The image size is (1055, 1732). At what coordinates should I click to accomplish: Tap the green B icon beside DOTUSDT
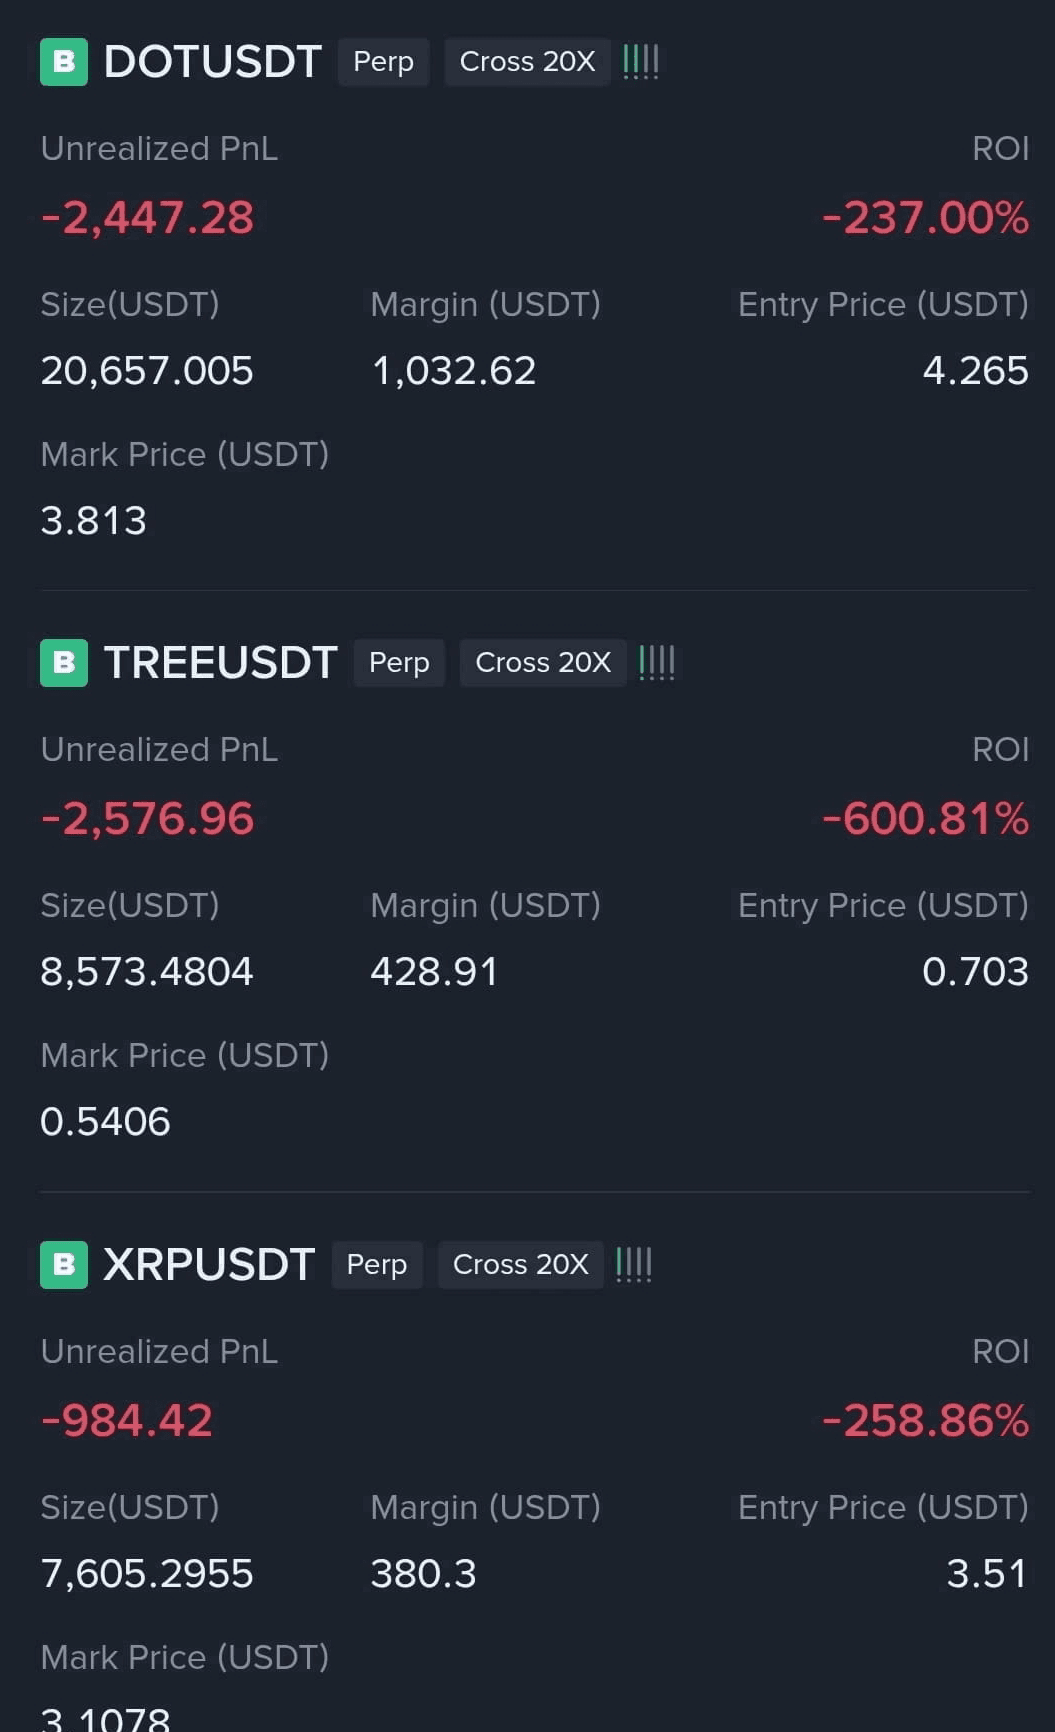click(x=64, y=62)
